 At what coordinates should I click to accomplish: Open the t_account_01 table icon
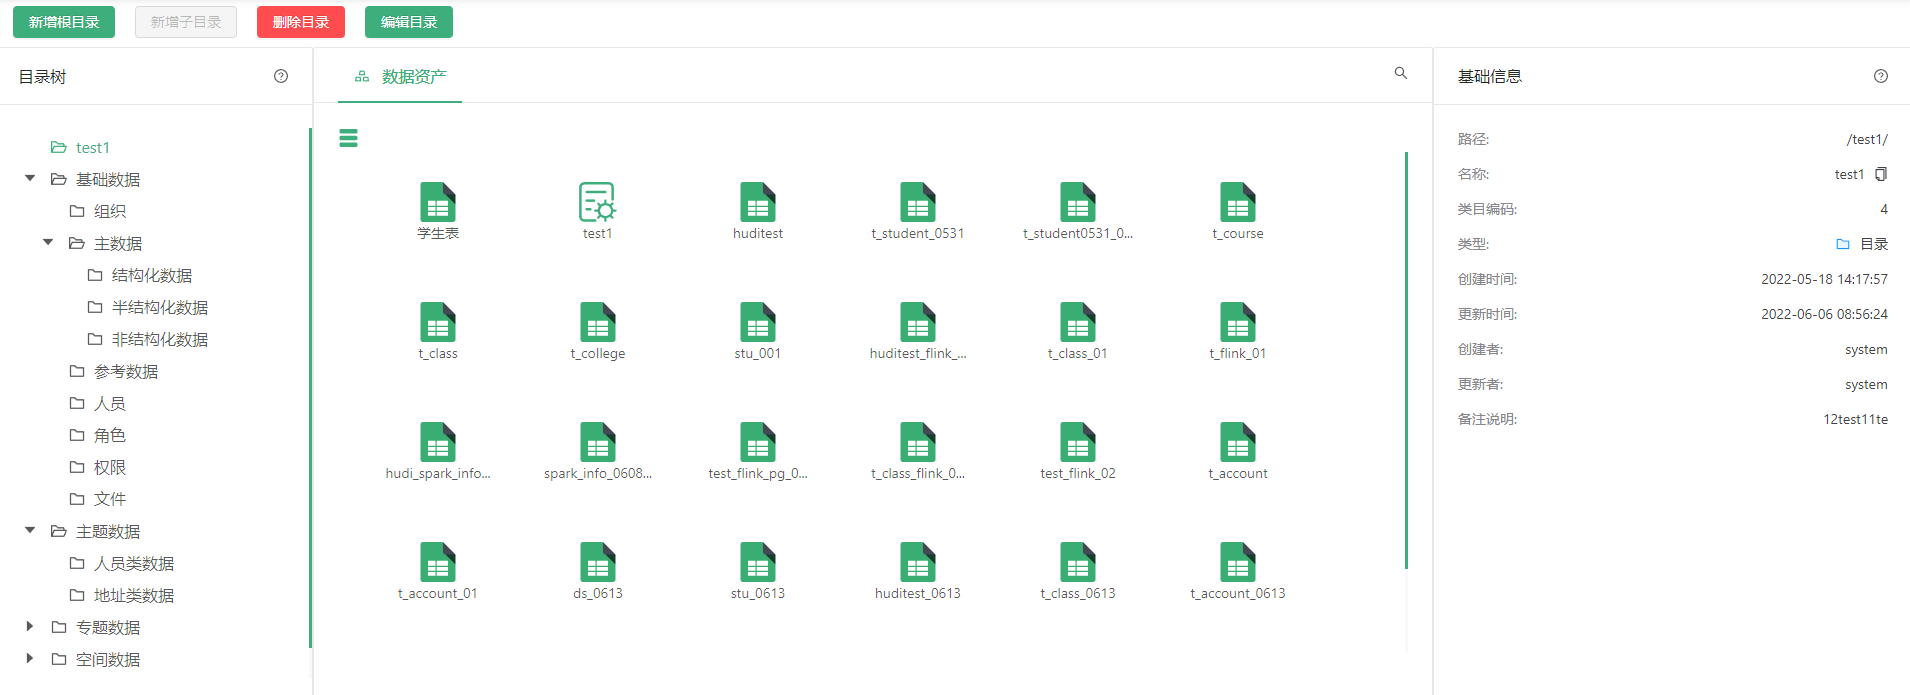(x=438, y=562)
